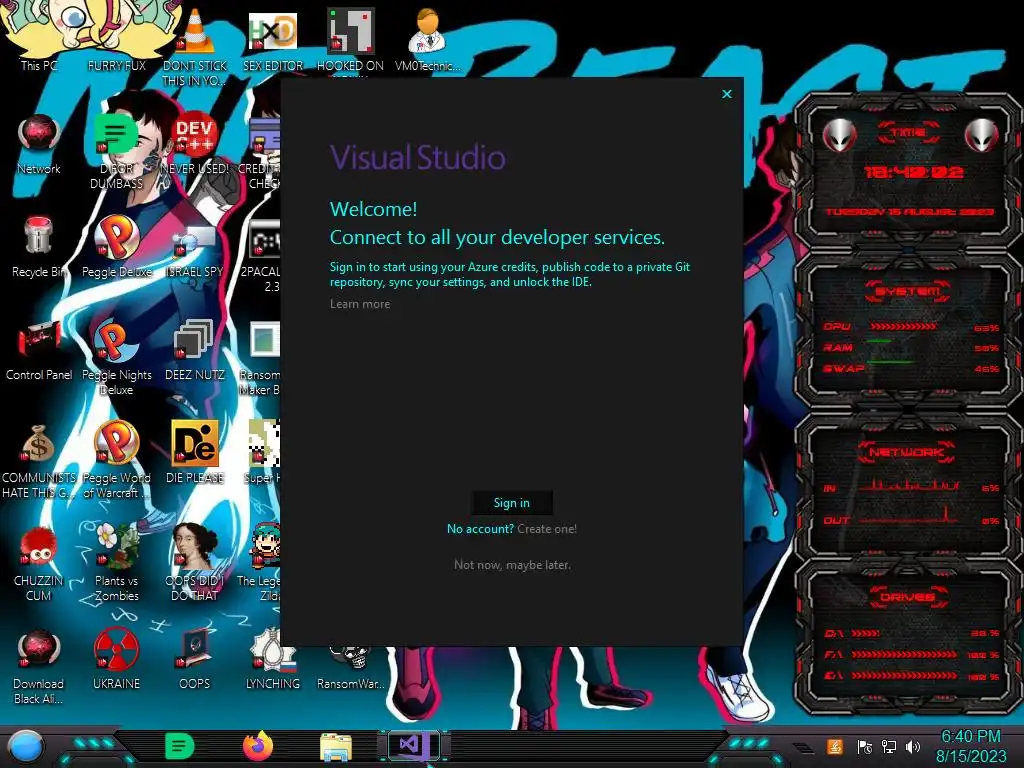This screenshot has width=1024, height=768.
Task: Select the DIE PLEASE icon
Action: point(195,452)
